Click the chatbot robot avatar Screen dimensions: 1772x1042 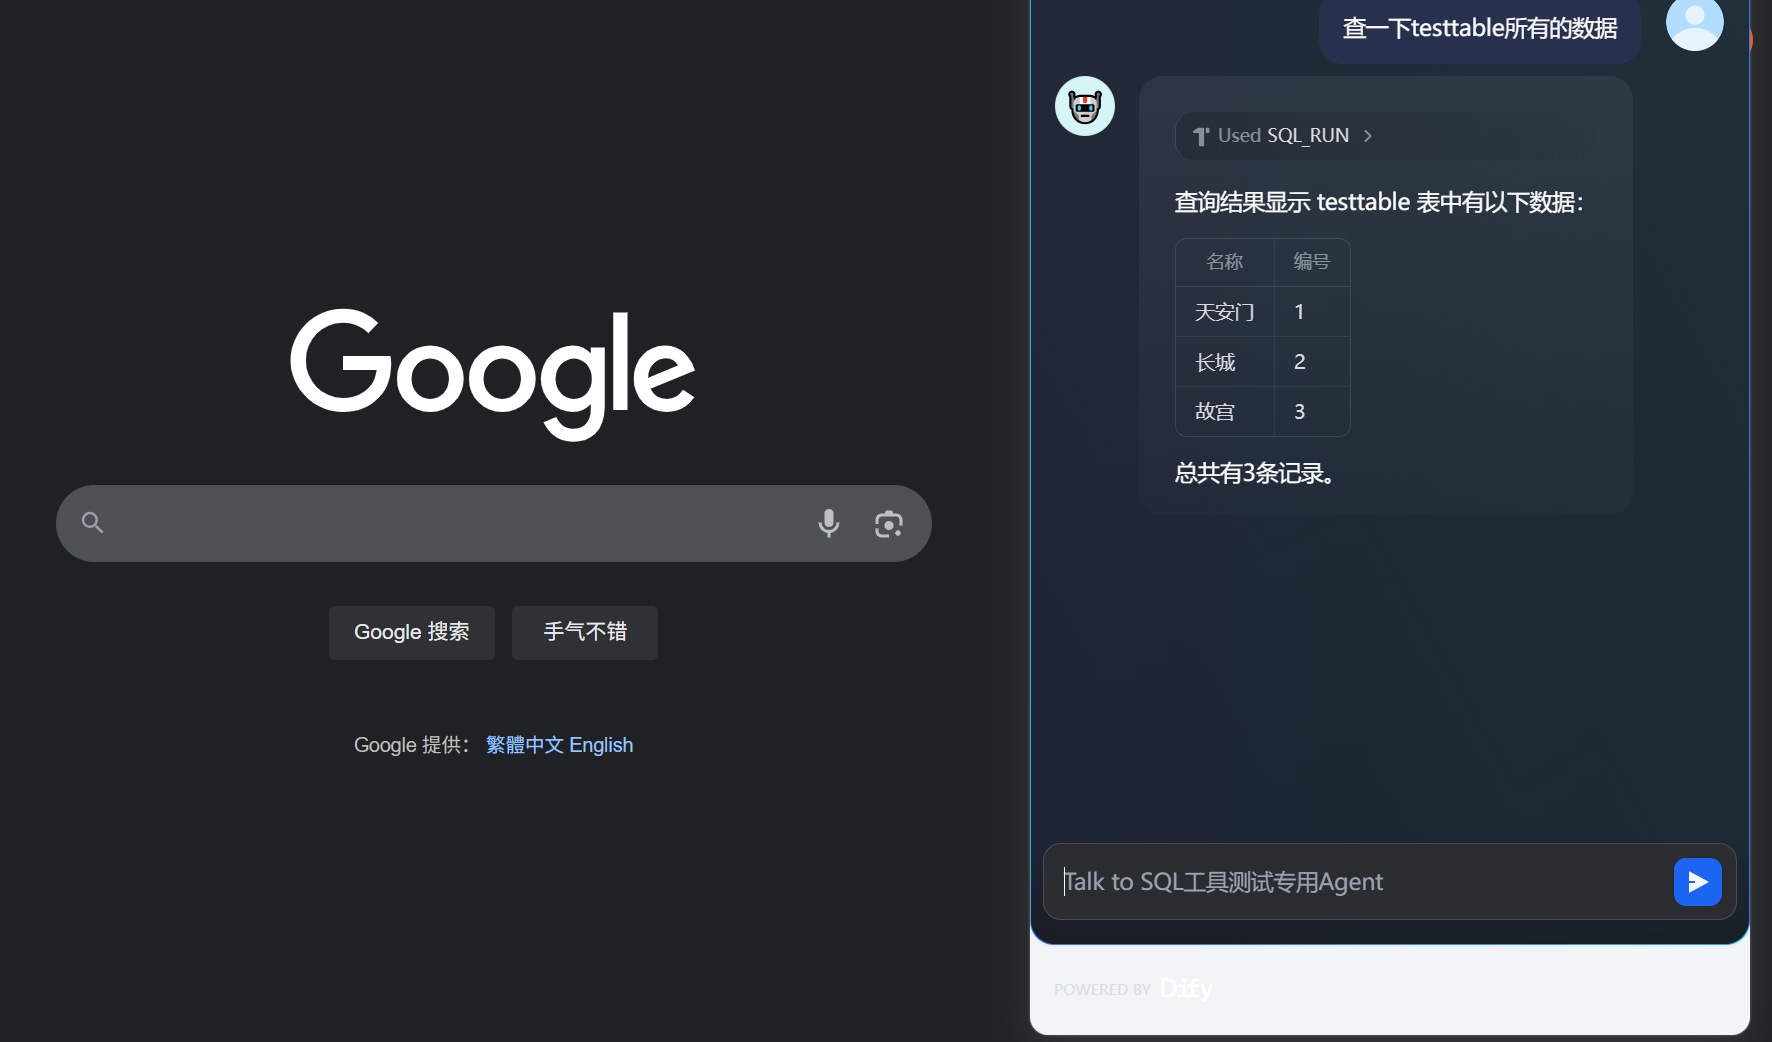click(x=1085, y=106)
